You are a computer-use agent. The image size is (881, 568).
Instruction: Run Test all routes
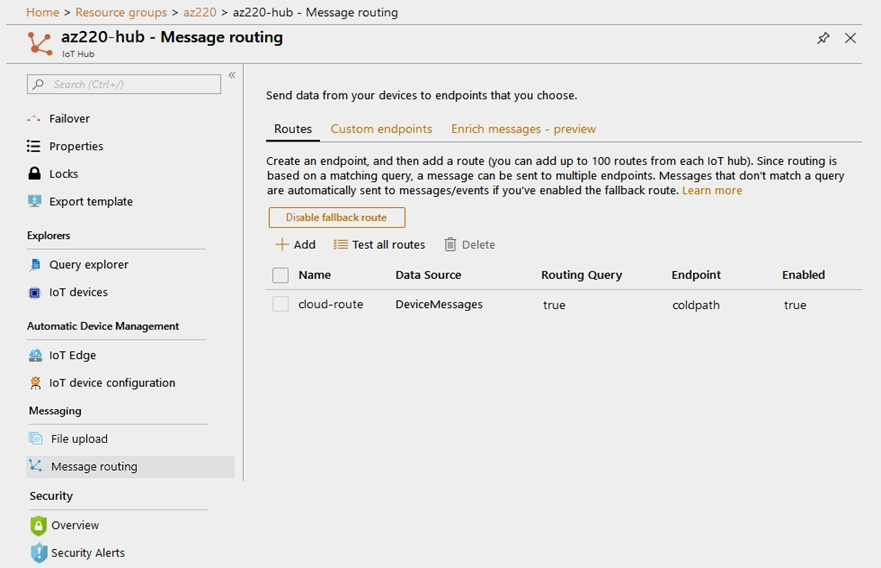[x=379, y=245]
